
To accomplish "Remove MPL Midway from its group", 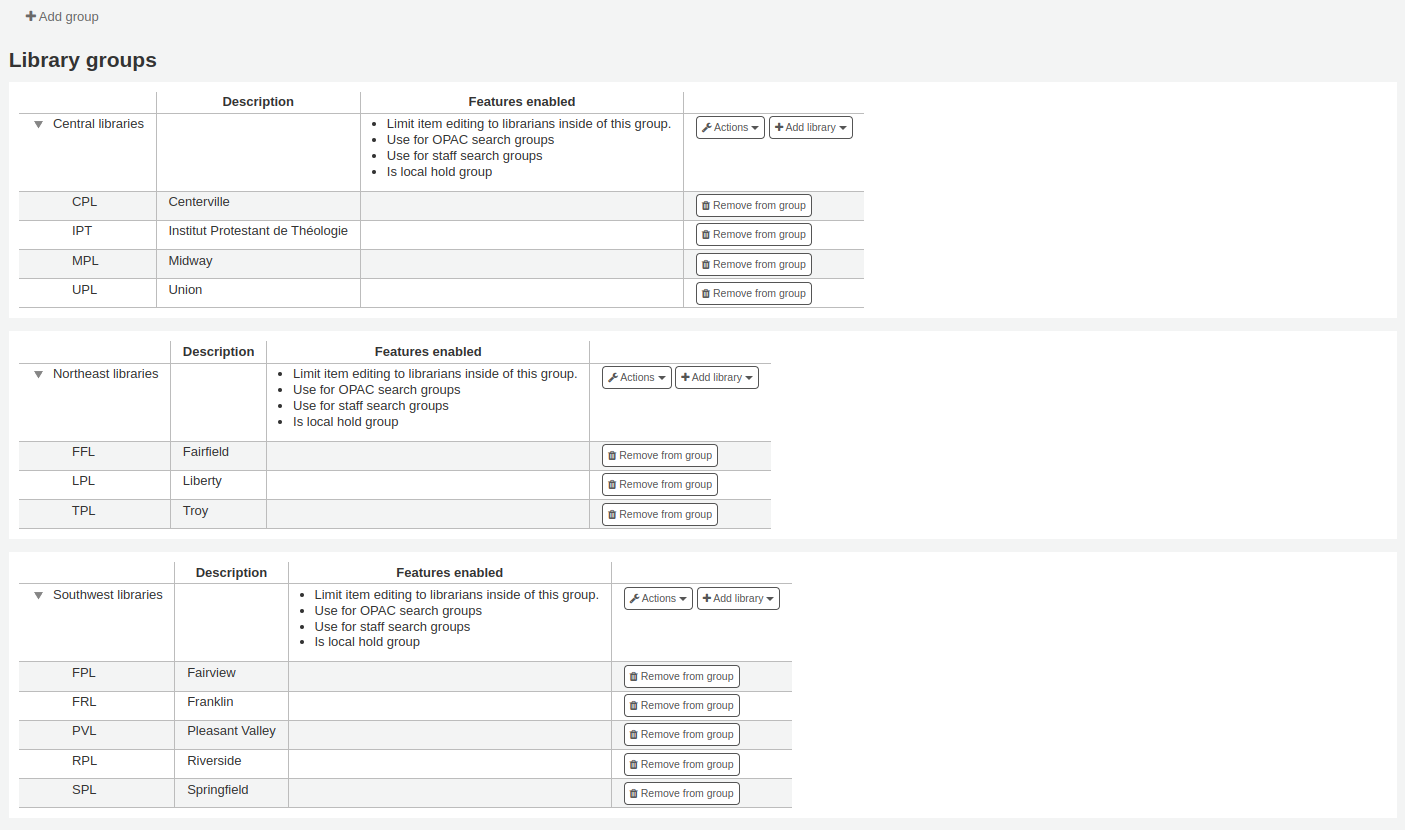I will 753,263.
